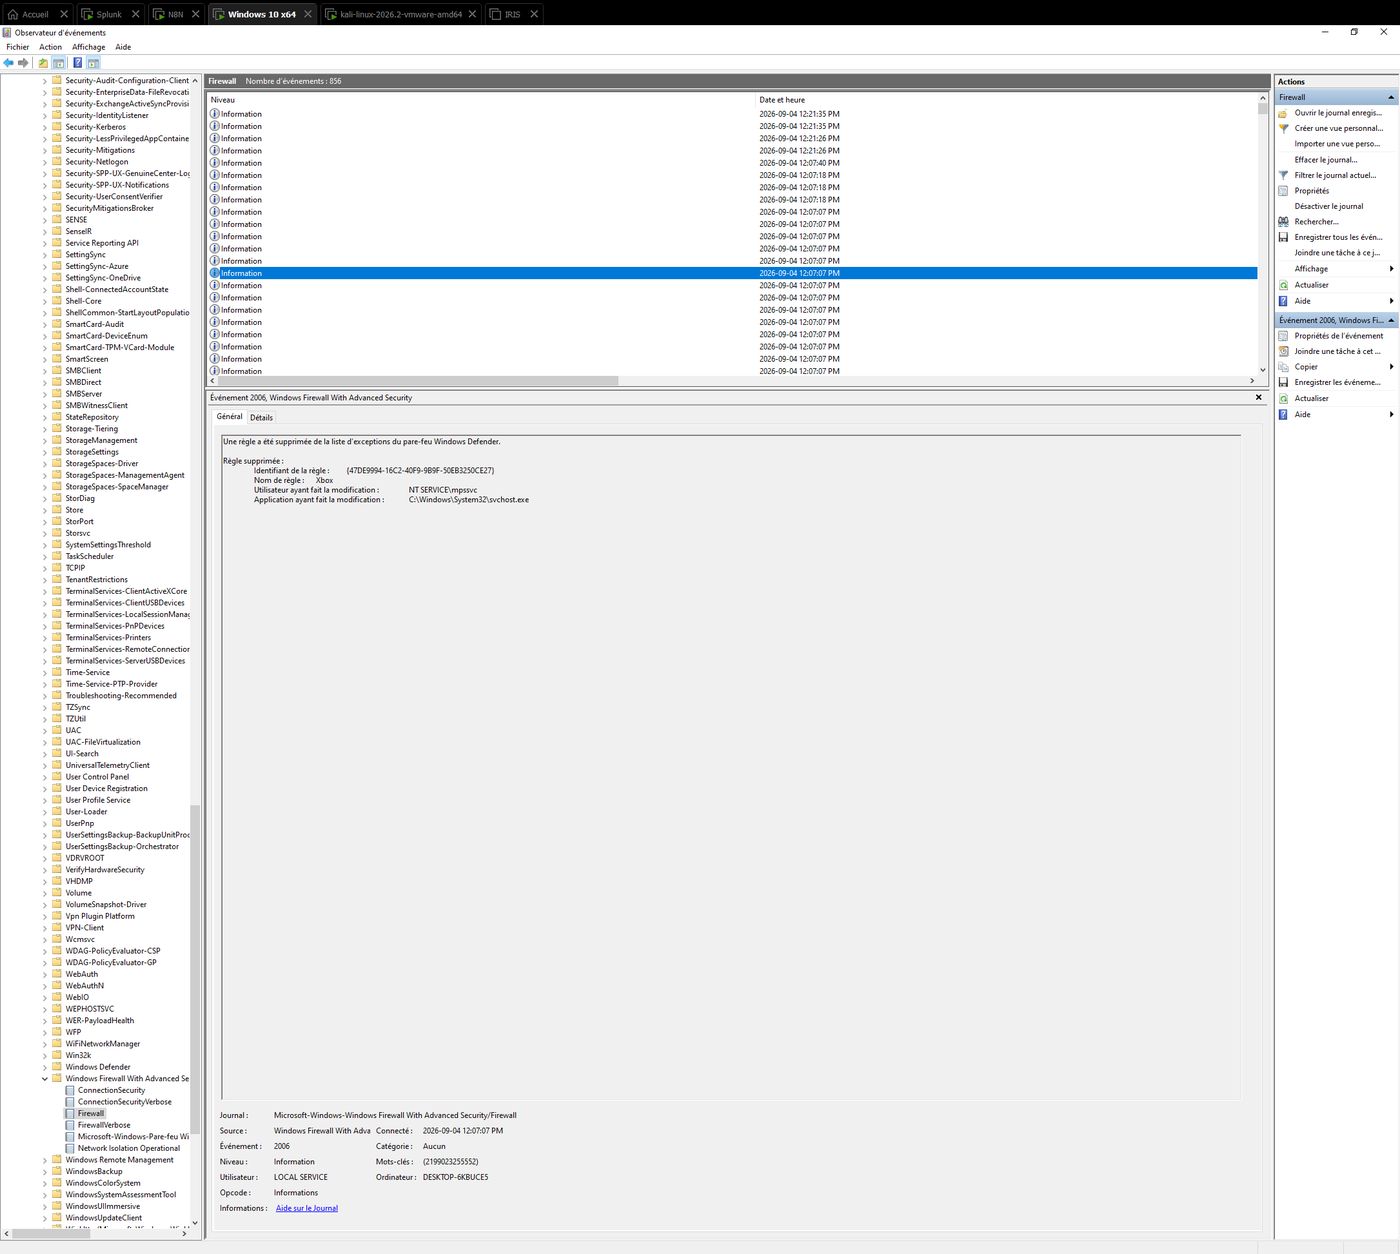The height and width of the screenshot is (1254, 1400).
Task: Click the Joindre une tâche à cet événement icon
Action: click(x=1284, y=351)
